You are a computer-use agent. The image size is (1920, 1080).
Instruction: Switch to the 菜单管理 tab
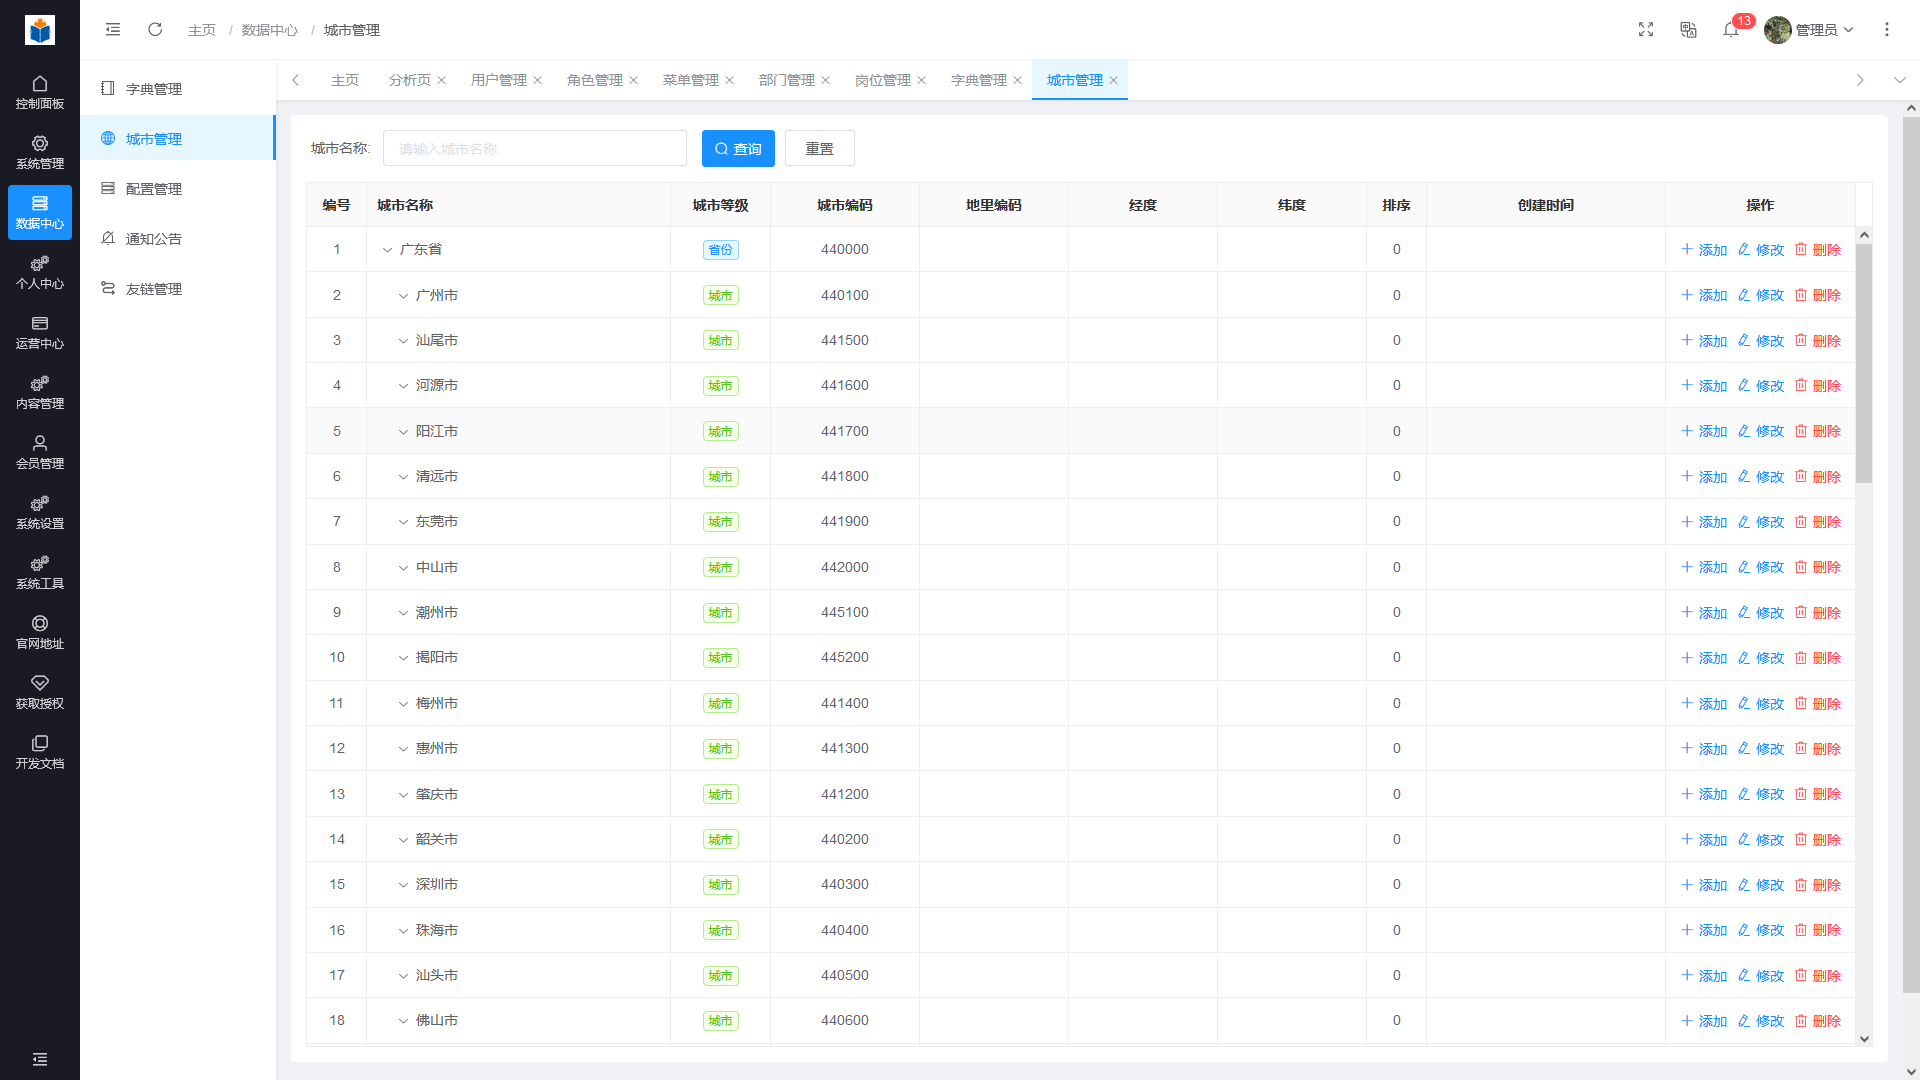pyautogui.click(x=690, y=80)
